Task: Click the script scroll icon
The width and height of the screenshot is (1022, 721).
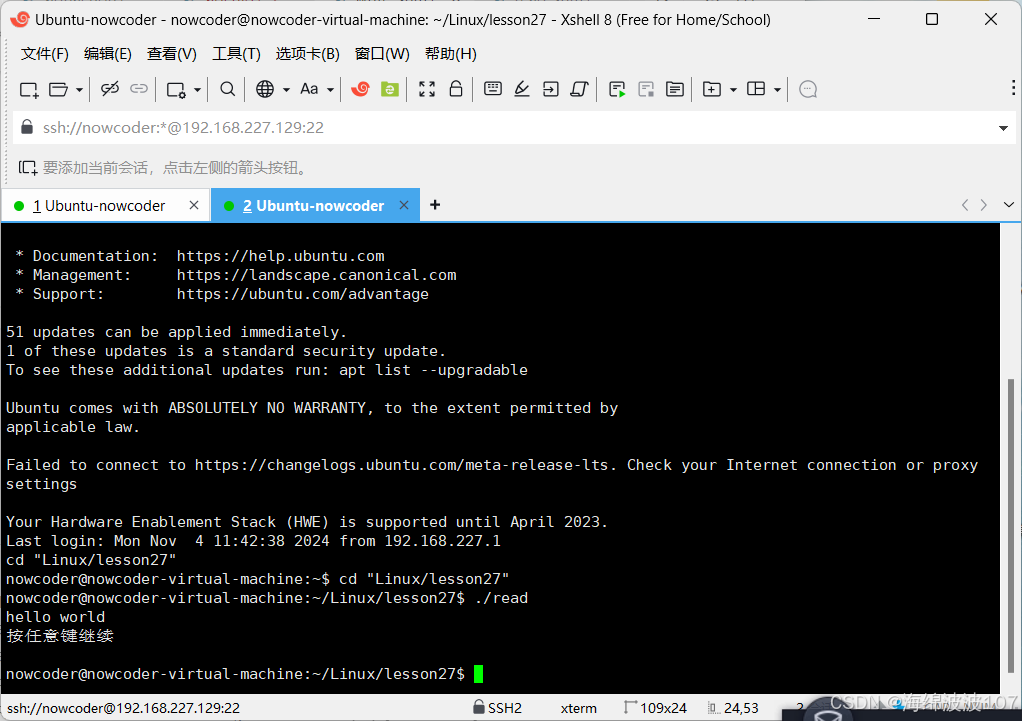Action: (x=579, y=89)
